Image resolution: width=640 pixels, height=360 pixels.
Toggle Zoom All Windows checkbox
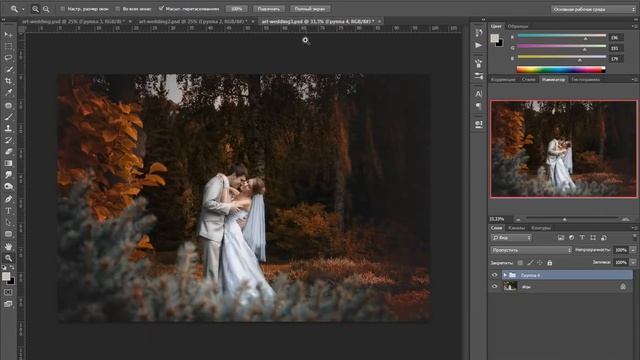pos(118,9)
